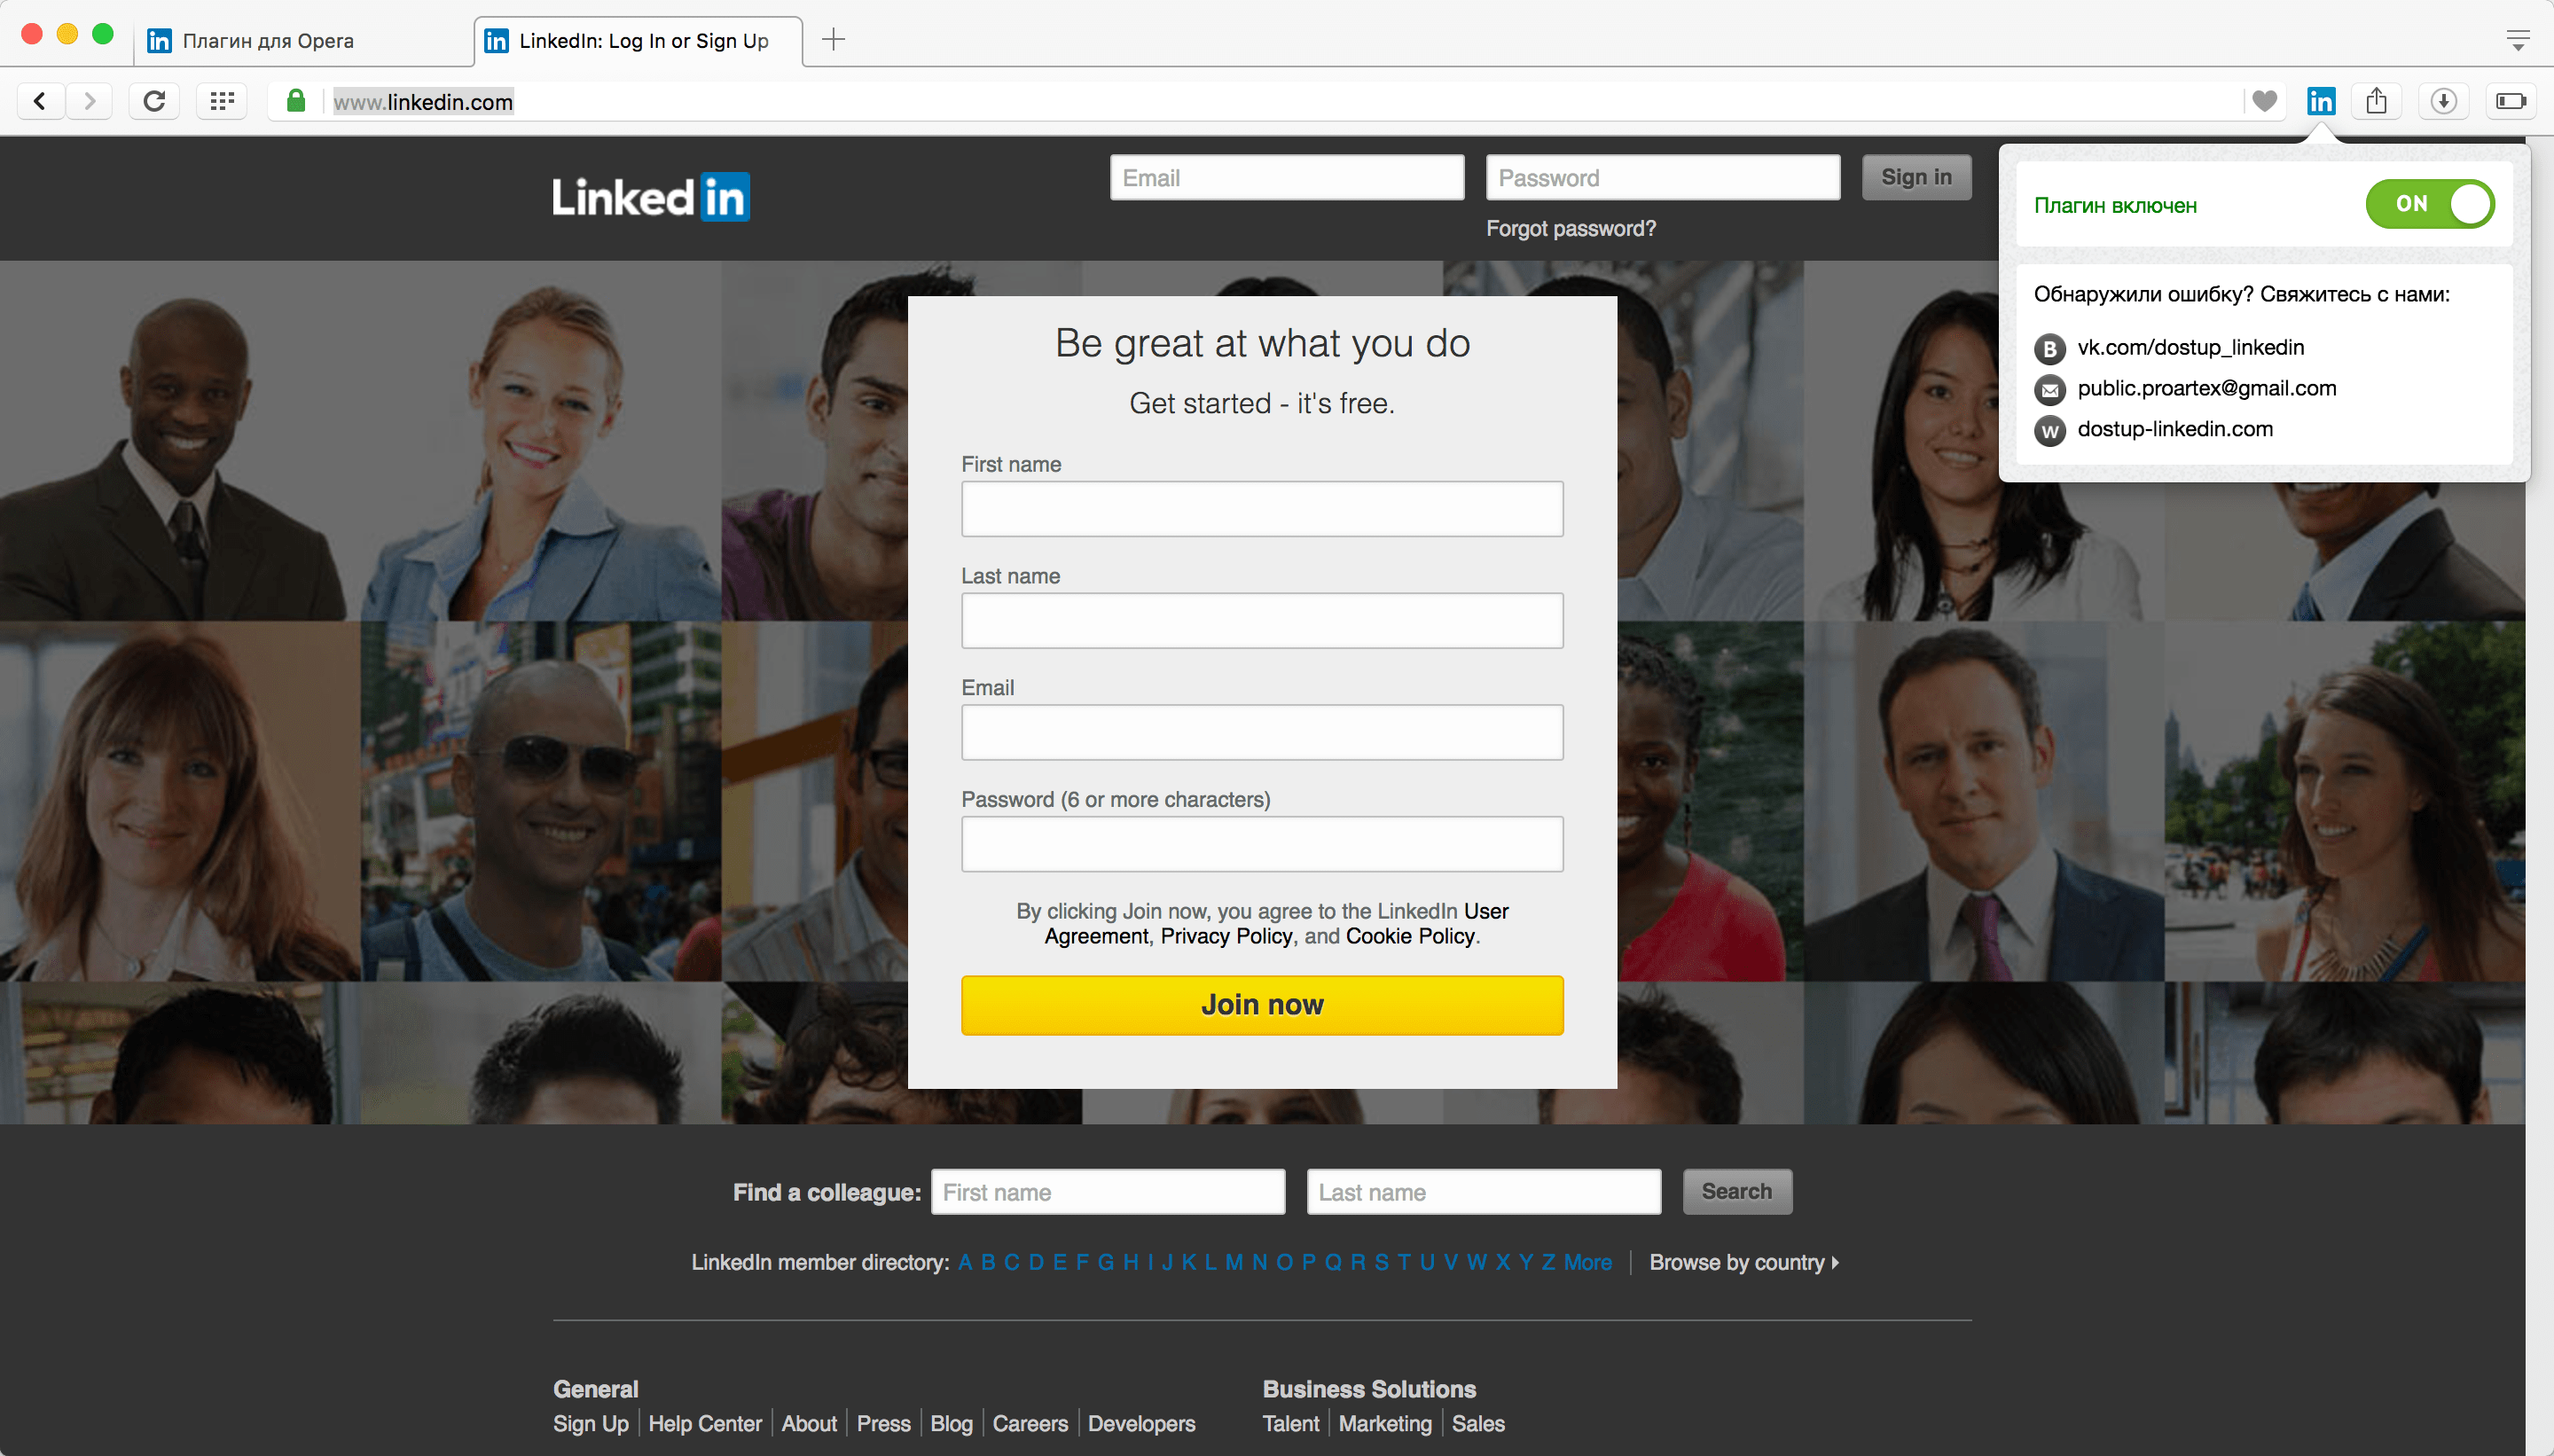
Task: Click the Join now button
Action: click(1263, 1004)
